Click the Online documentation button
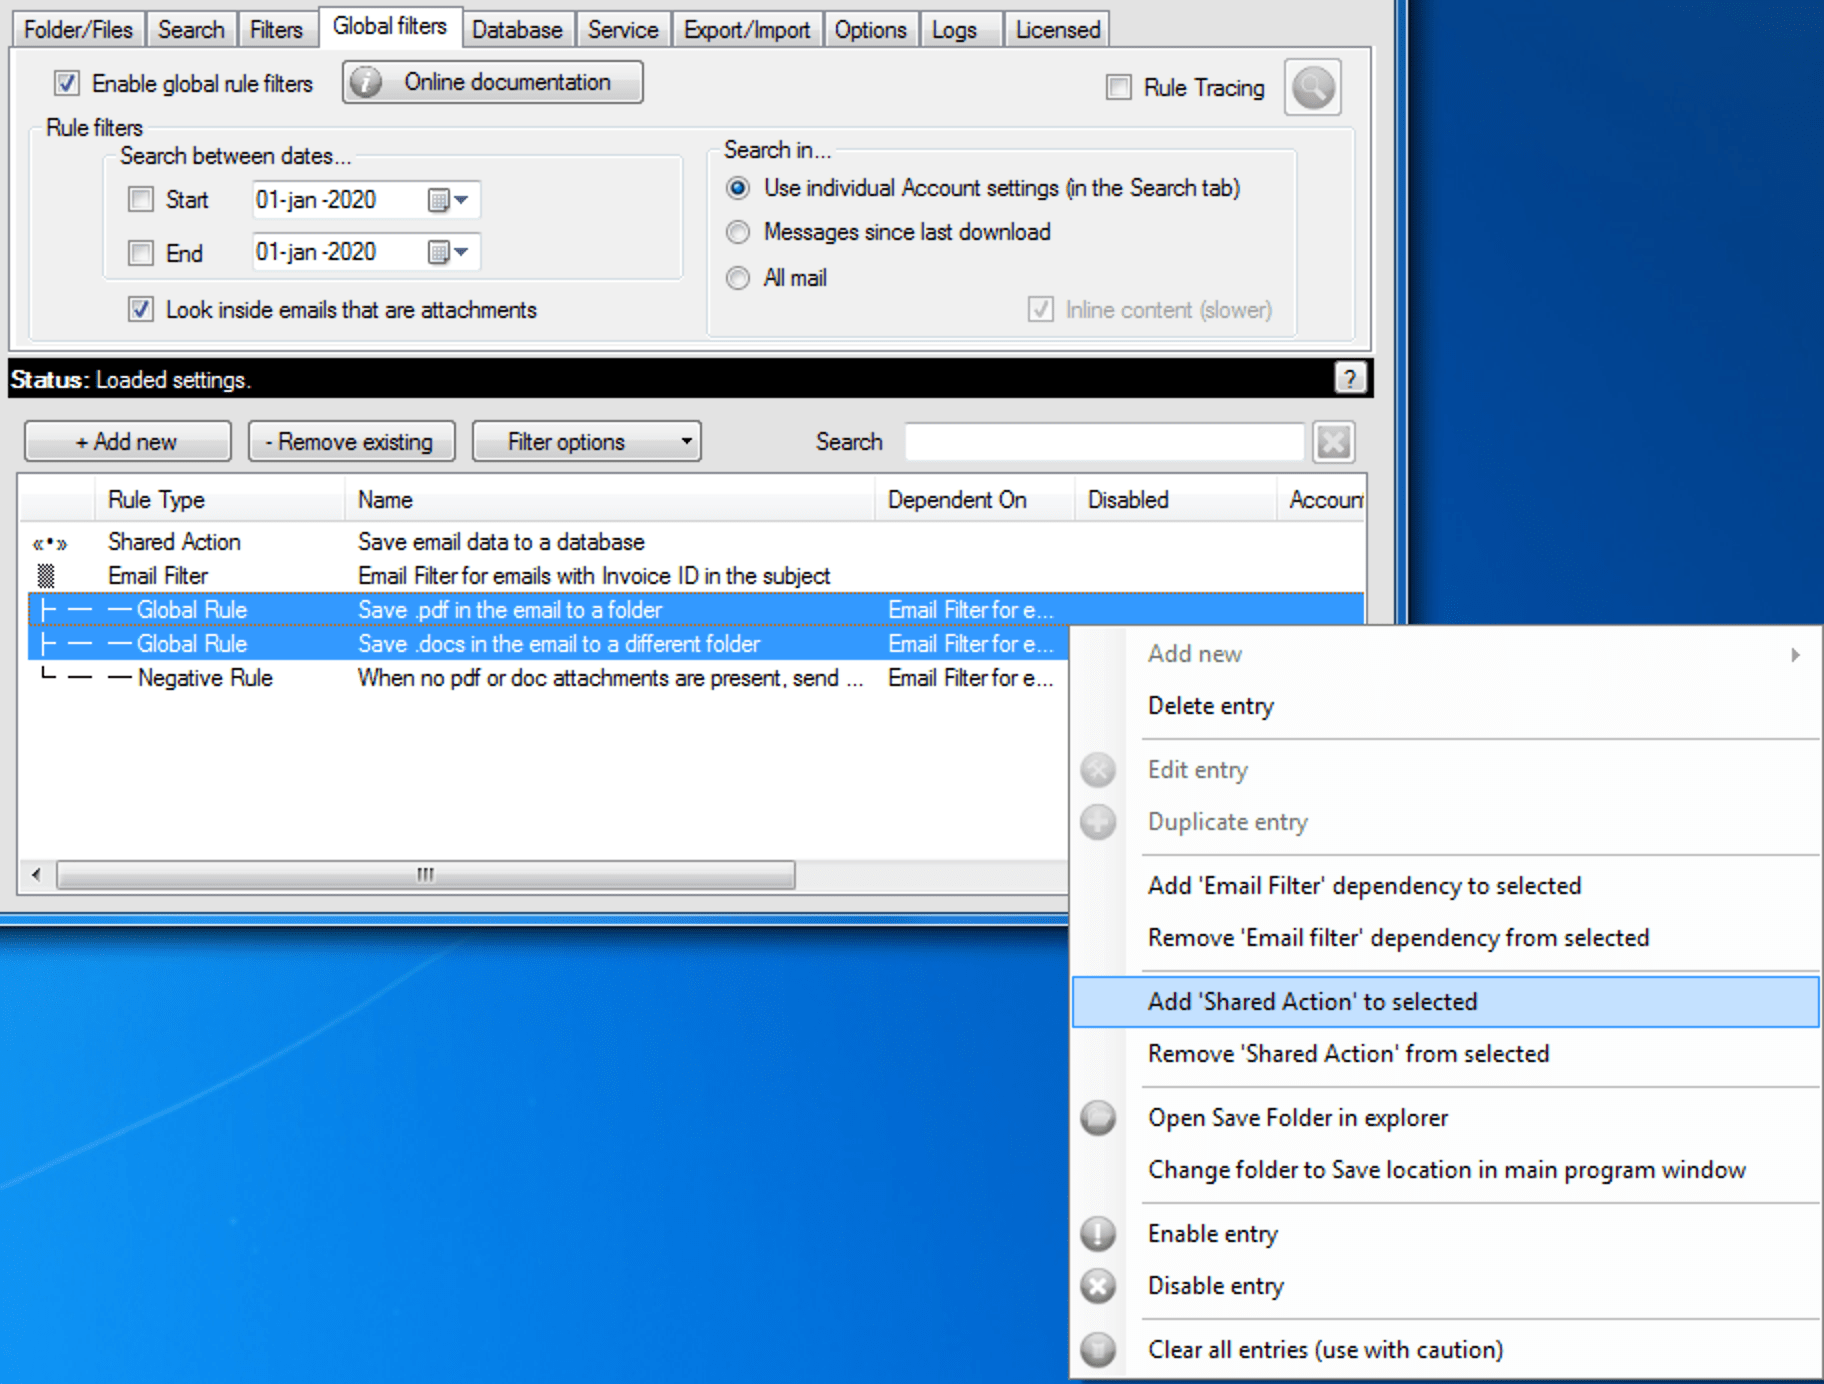This screenshot has width=1824, height=1384. (492, 82)
